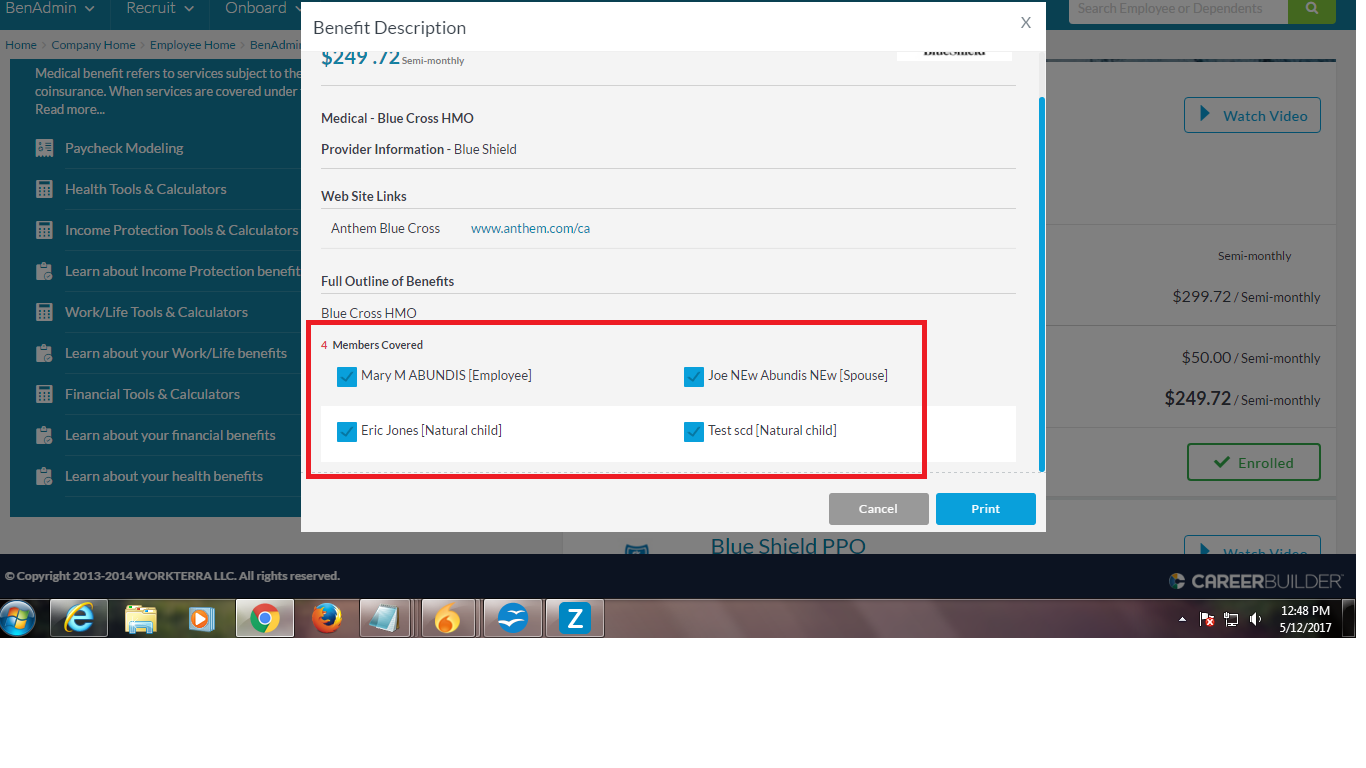
Task: Click the Print button
Action: tap(986, 509)
